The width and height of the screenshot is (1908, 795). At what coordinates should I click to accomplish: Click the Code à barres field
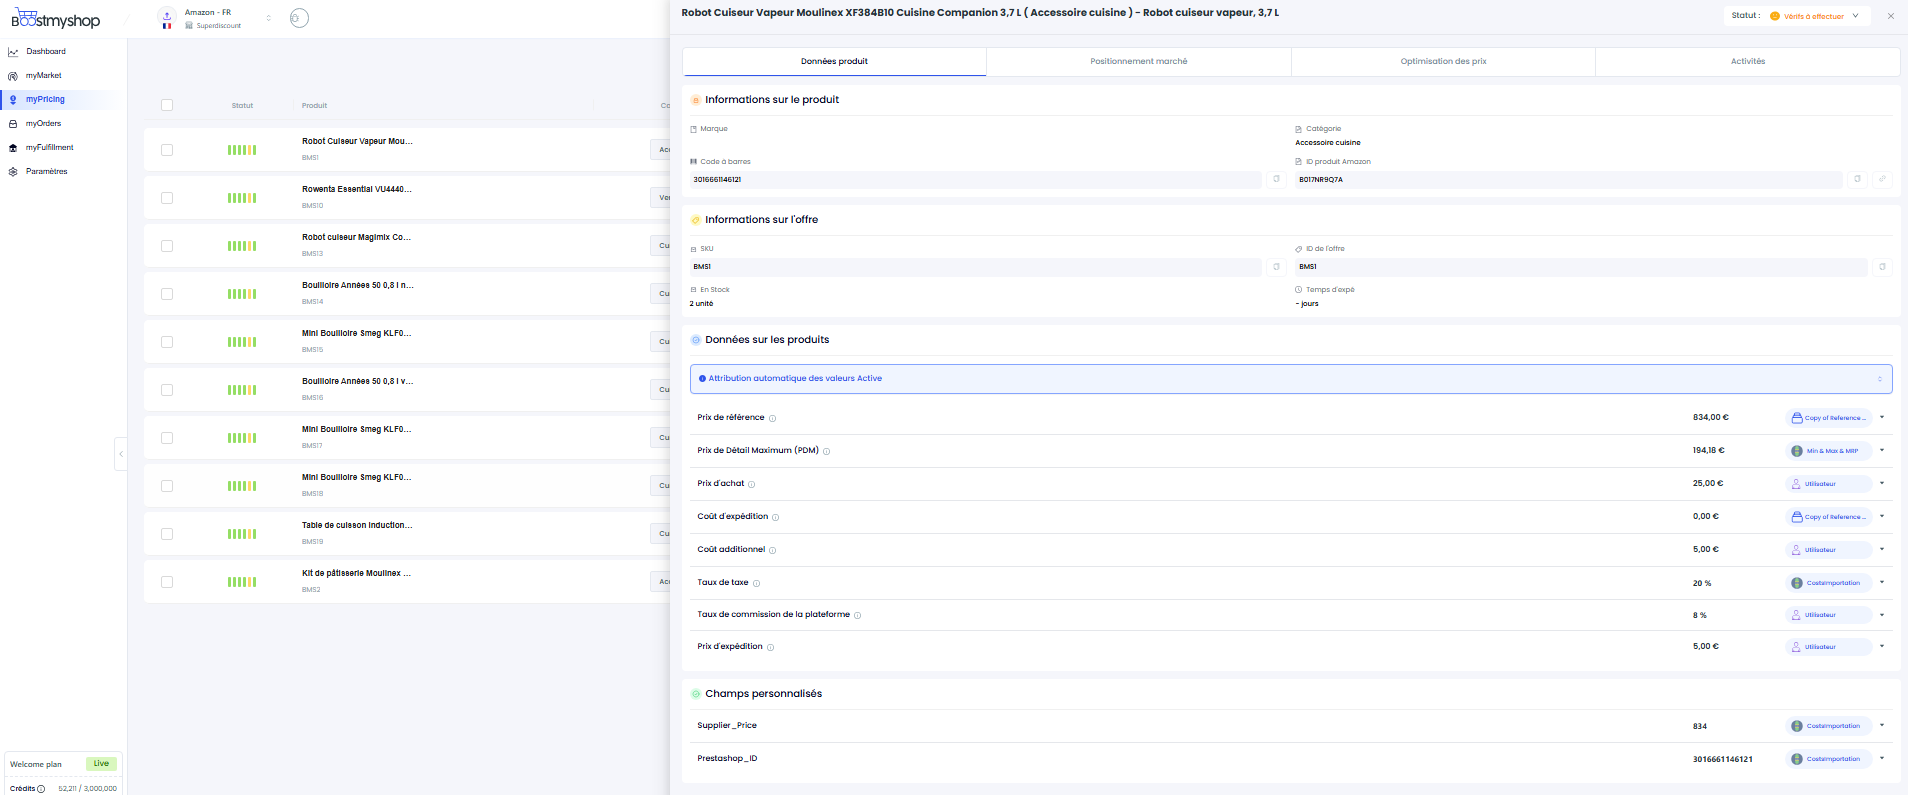[x=975, y=180]
